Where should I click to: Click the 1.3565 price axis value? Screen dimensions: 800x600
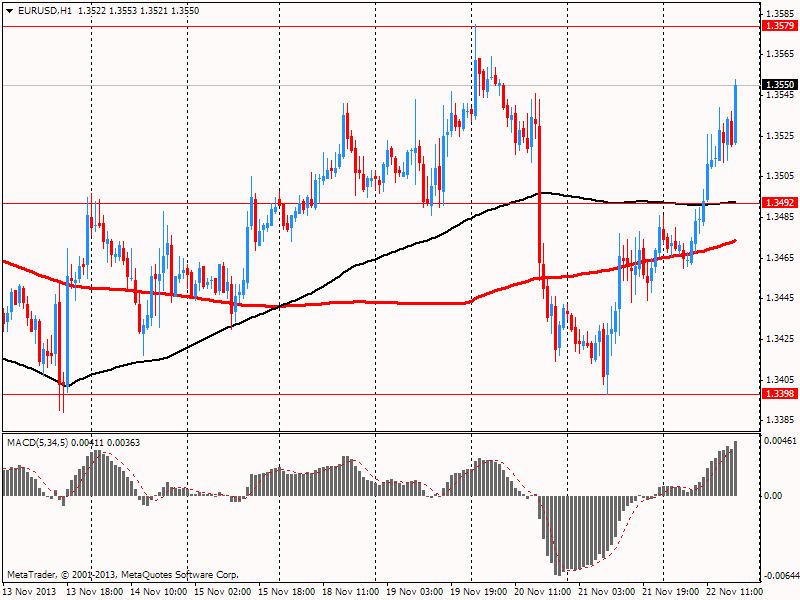tap(778, 54)
